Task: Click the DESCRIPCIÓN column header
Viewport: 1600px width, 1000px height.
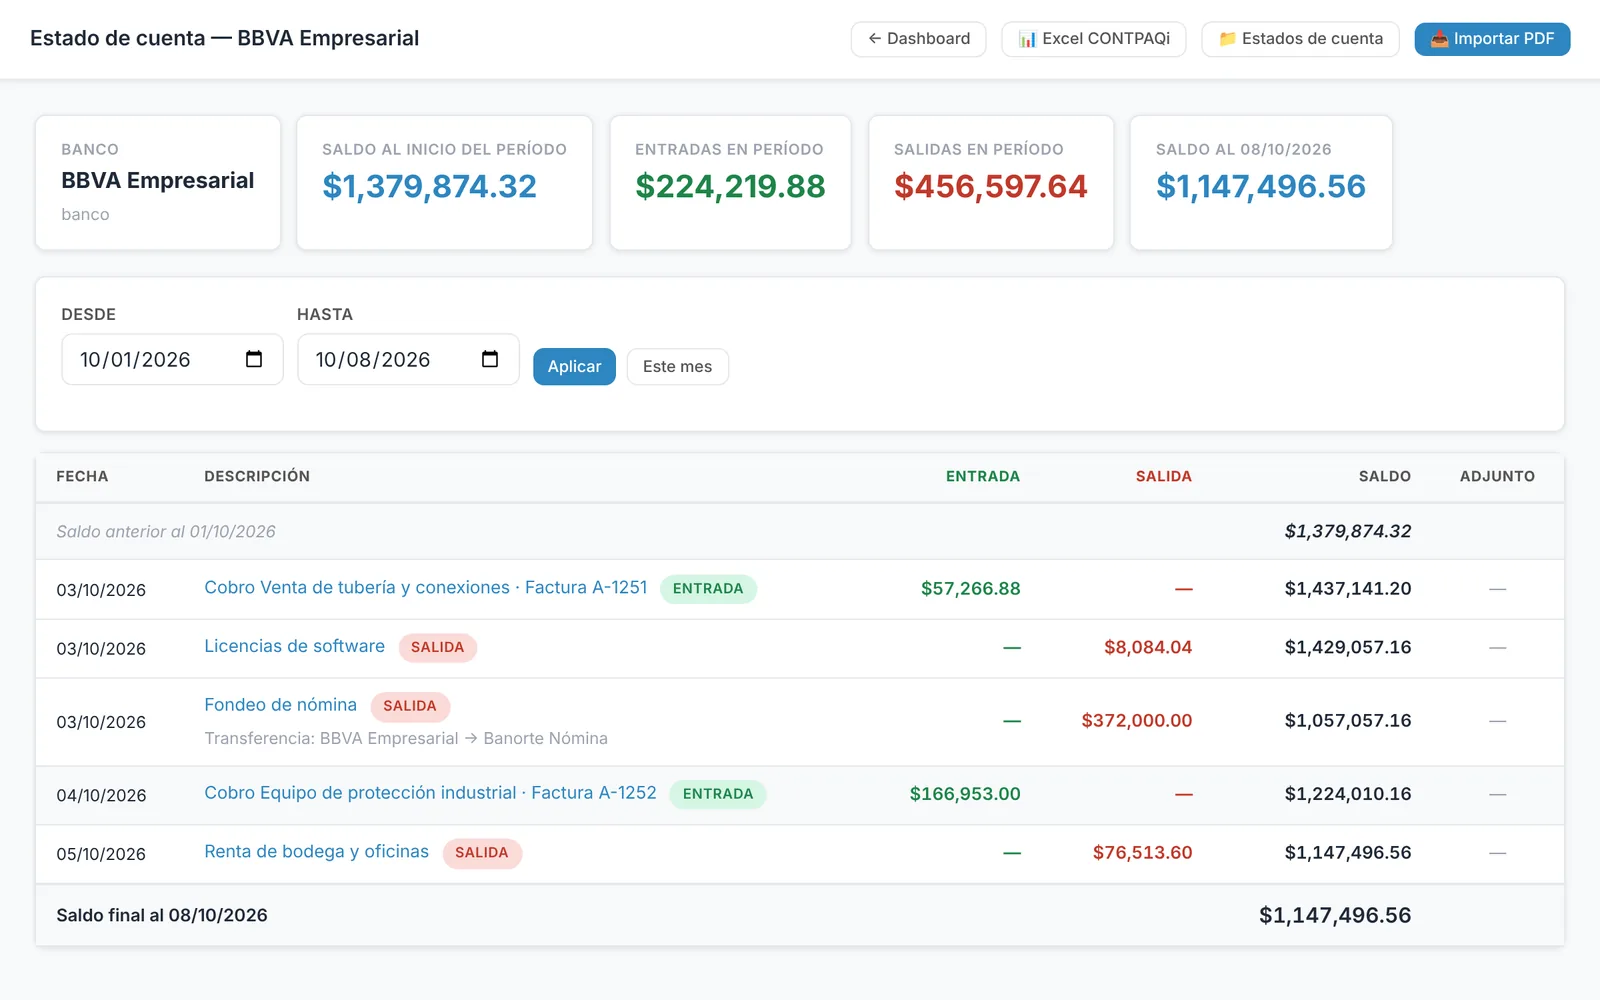Action: coord(257,476)
